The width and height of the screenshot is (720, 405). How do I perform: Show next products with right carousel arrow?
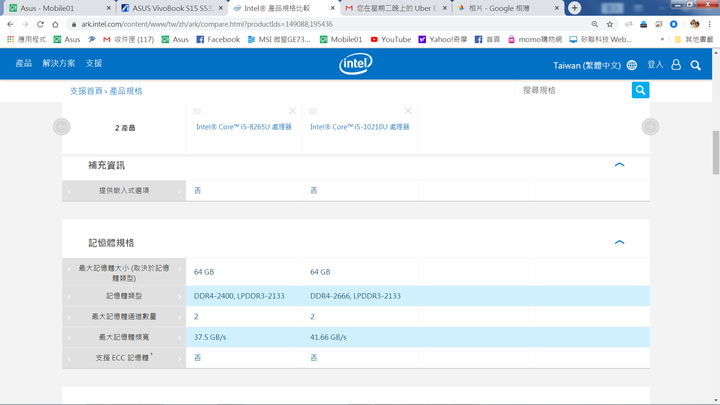coord(650,127)
